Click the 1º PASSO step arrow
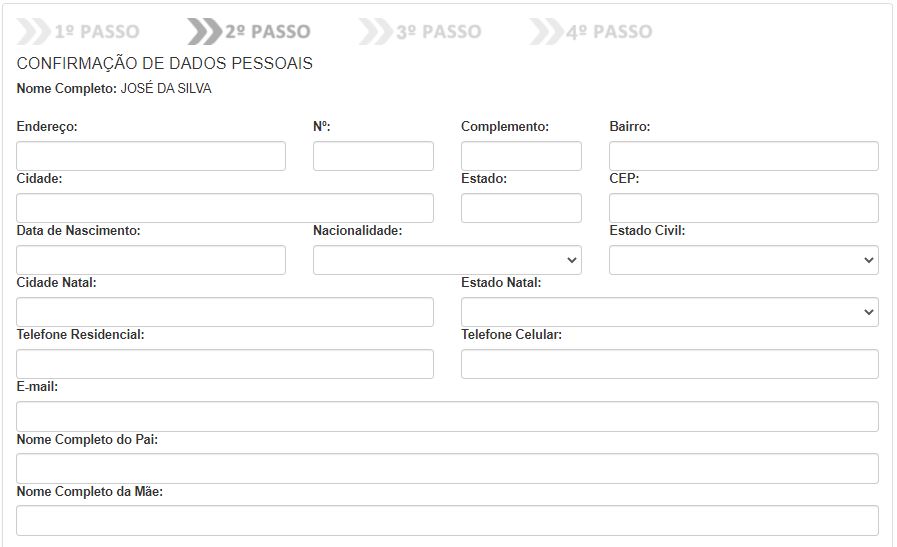Image resolution: width=897 pixels, height=547 pixels. pyautogui.click(x=80, y=32)
